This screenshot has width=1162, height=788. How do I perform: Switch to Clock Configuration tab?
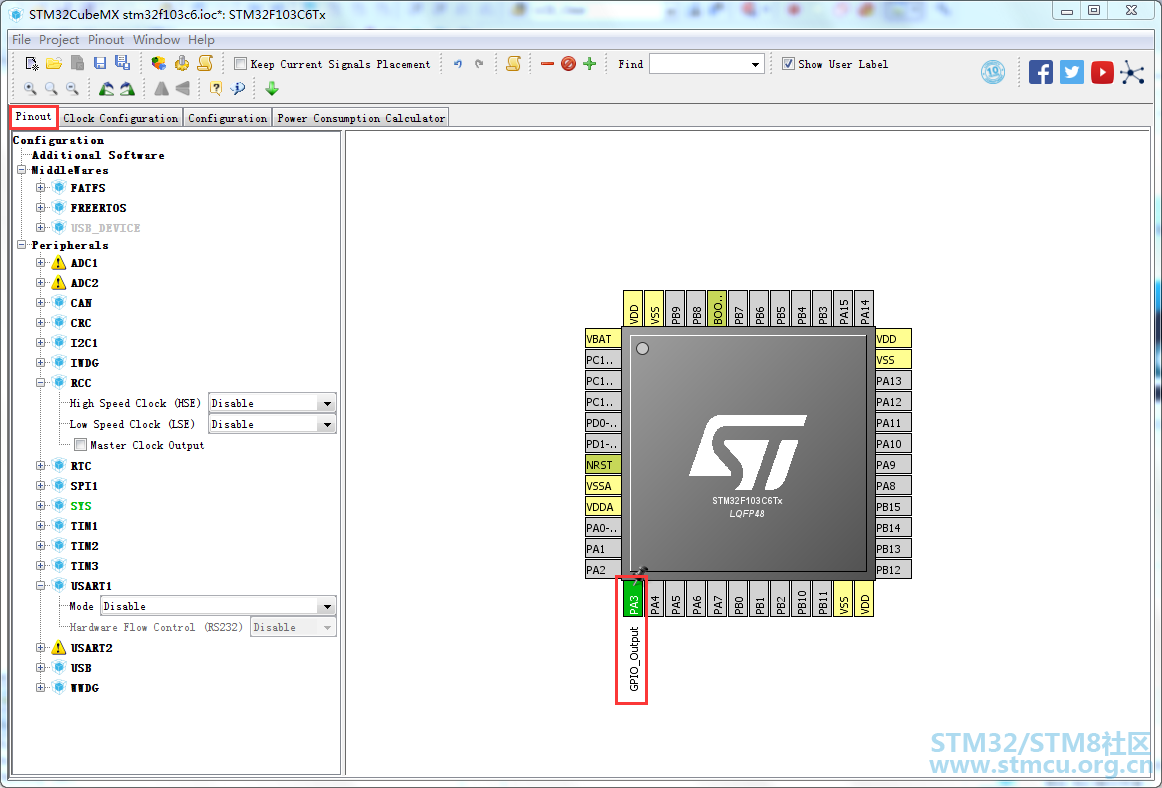121,118
